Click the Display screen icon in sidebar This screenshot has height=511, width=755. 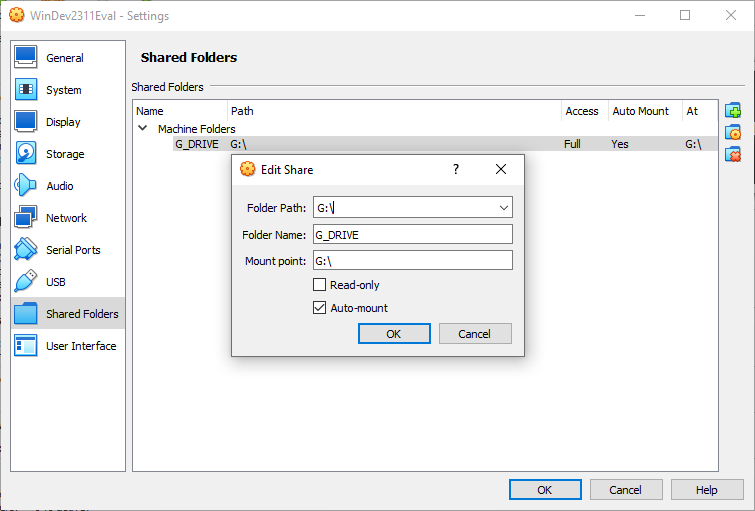coord(26,121)
